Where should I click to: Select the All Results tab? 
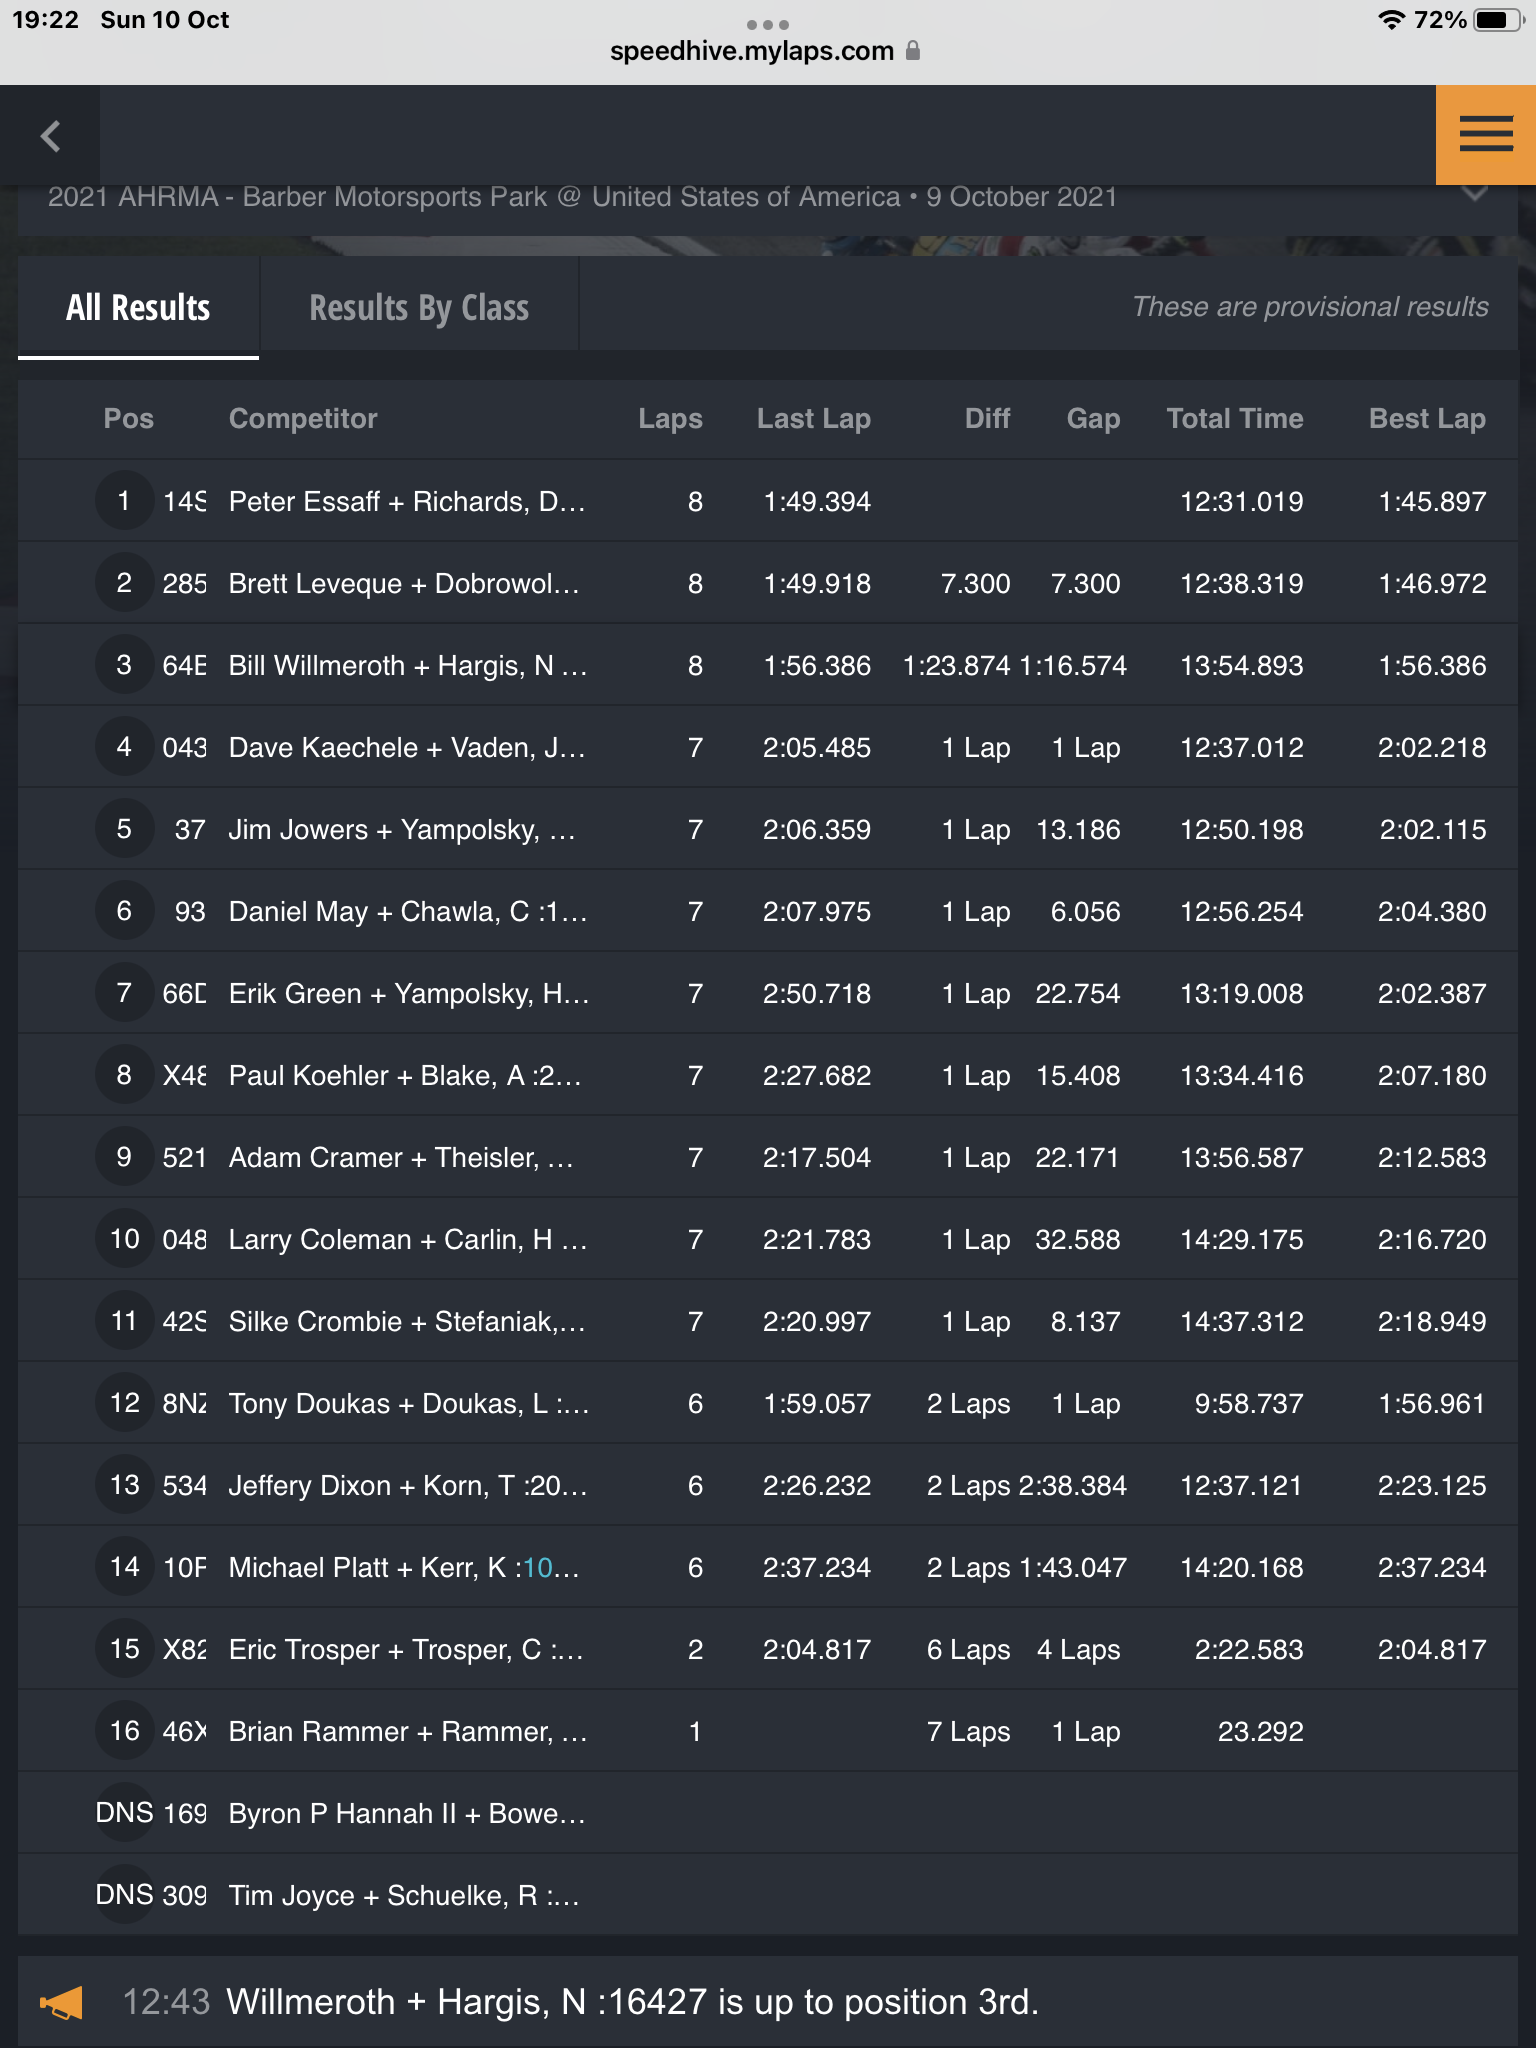[x=138, y=307]
